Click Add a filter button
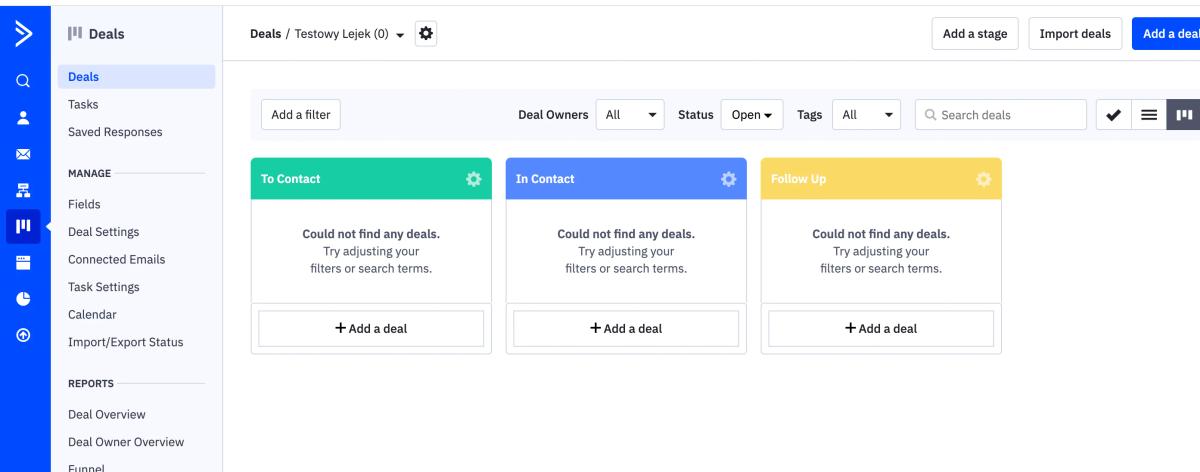This screenshot has width=1200, height=472. 301,115
